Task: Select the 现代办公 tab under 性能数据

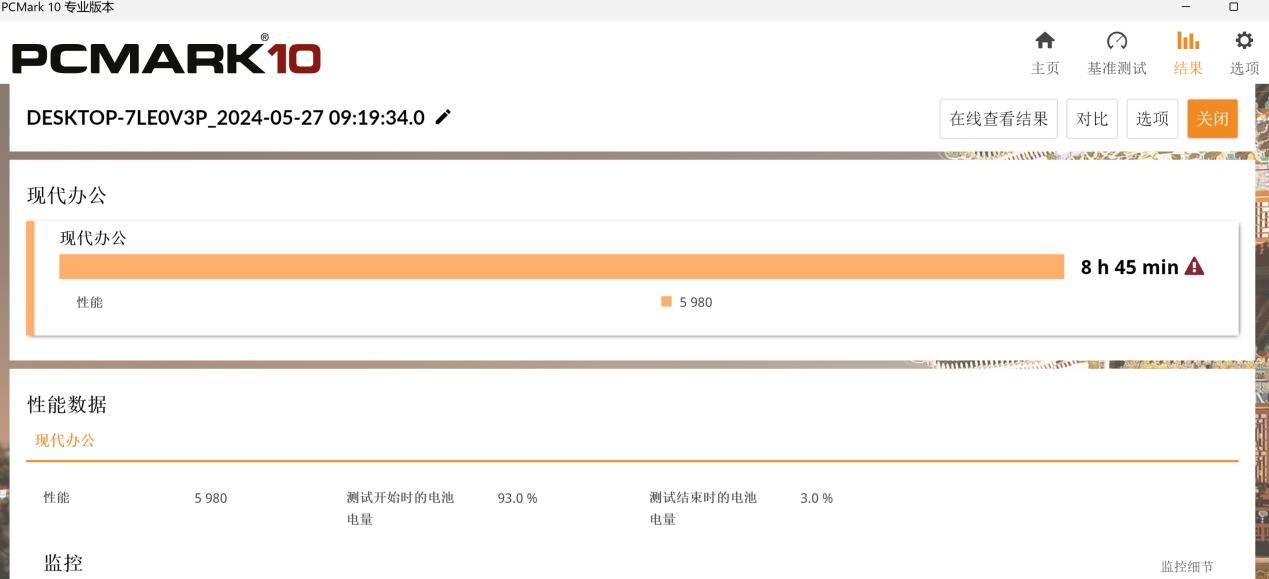Action: coord(65,440)
